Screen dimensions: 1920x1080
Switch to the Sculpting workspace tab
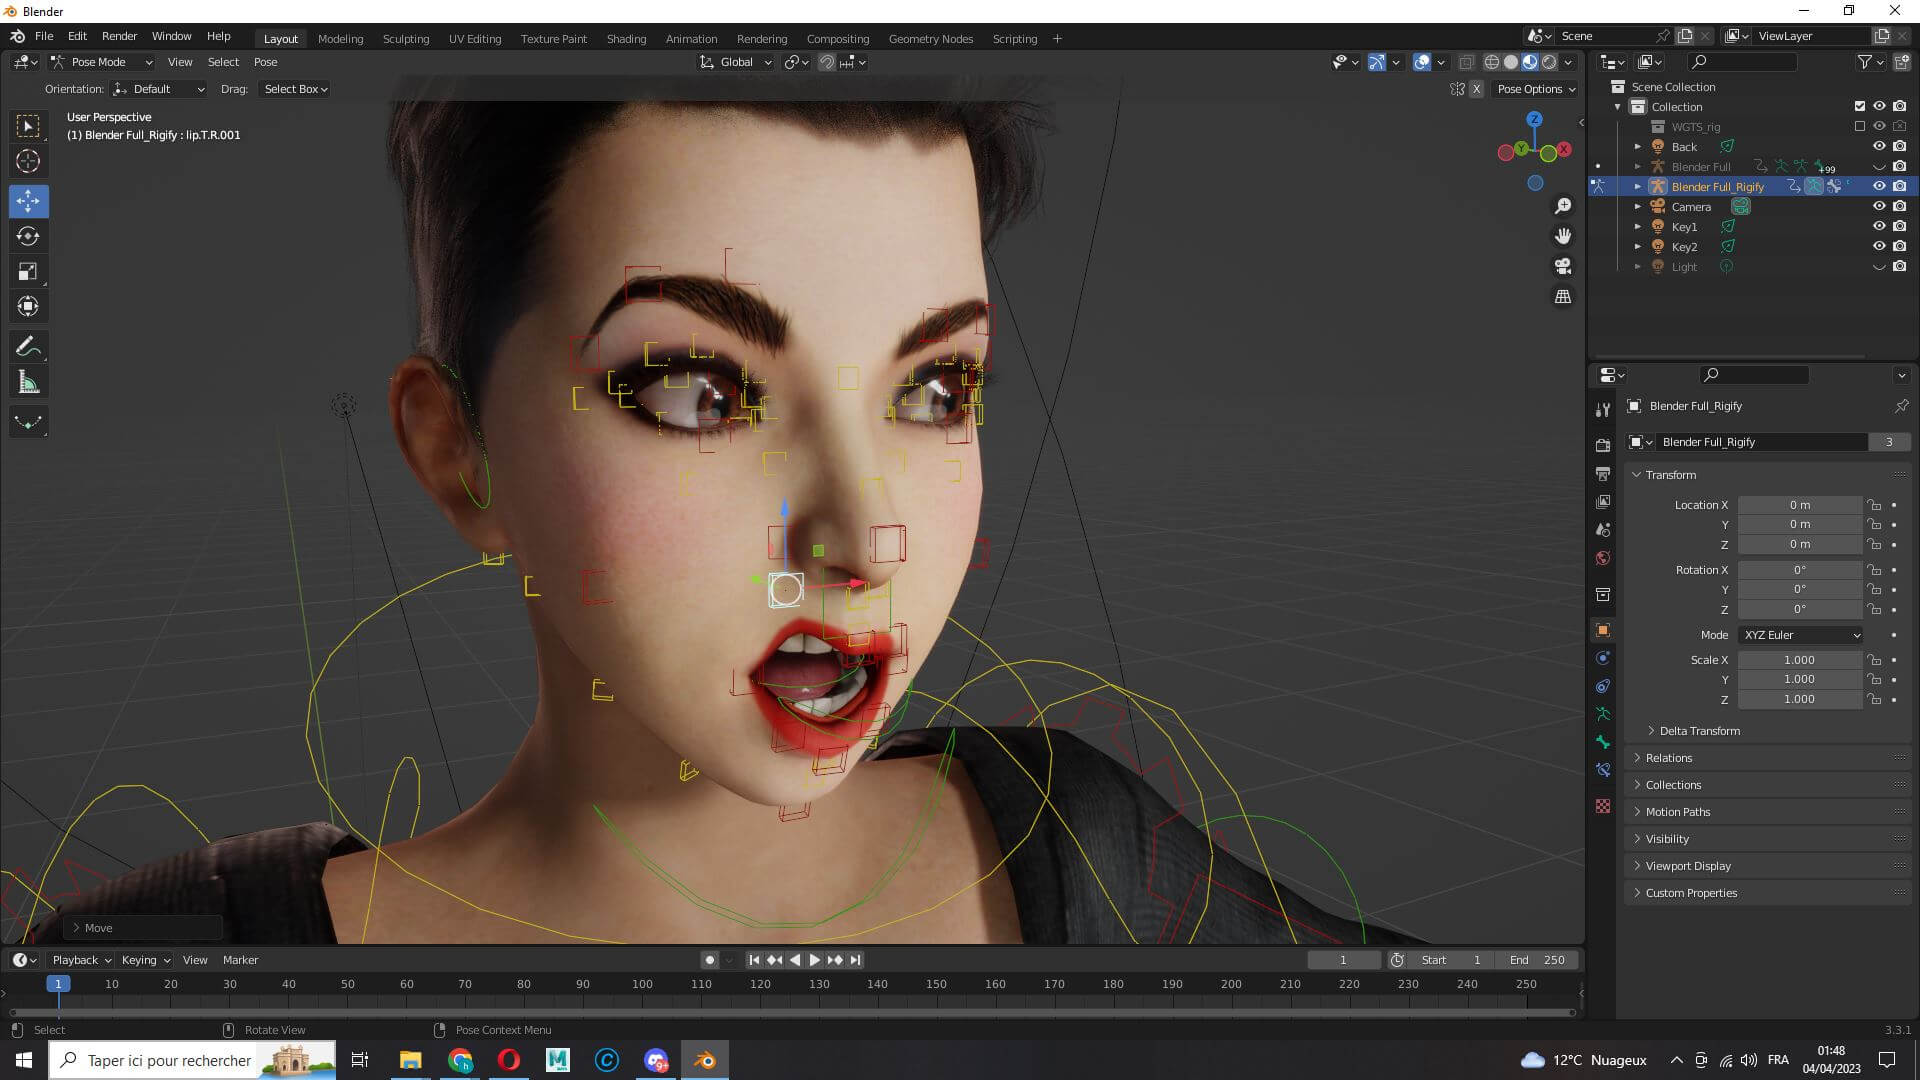tap(405, 39)
